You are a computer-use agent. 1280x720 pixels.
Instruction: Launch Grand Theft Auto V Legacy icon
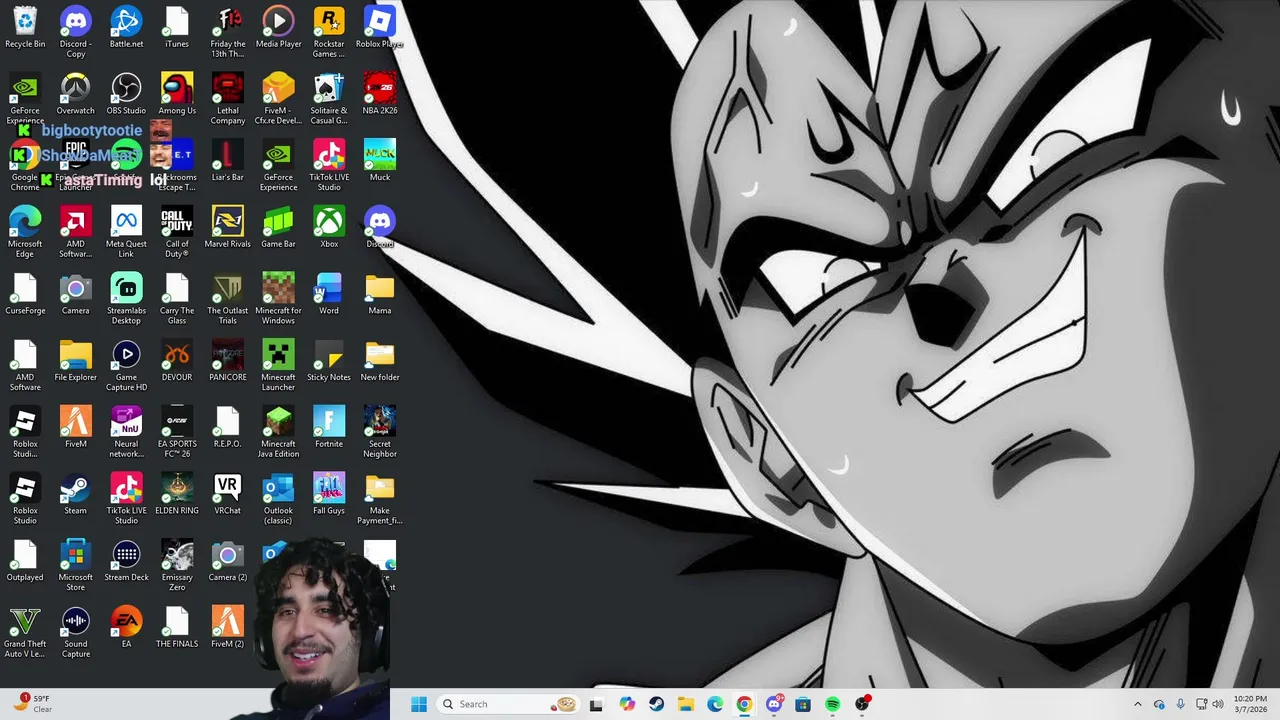click(25, 632)
